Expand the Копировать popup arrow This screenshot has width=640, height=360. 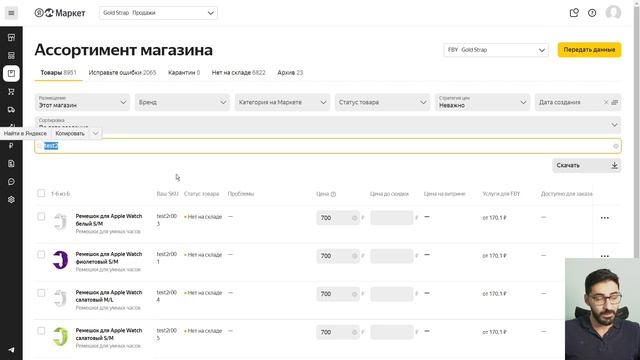[95, 133]
